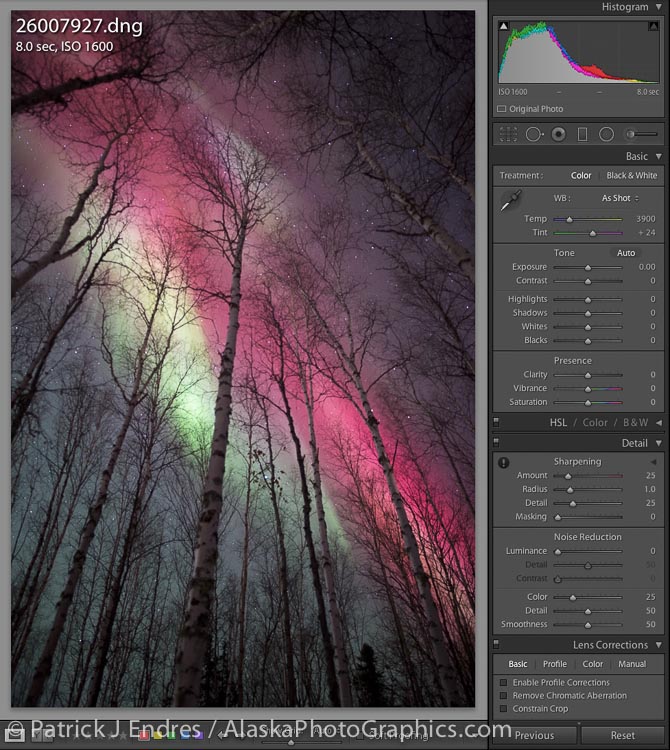670x750 pixels.
Task: Click the sharpening warning exclamation icon
Action: click(x=503, y=462)
